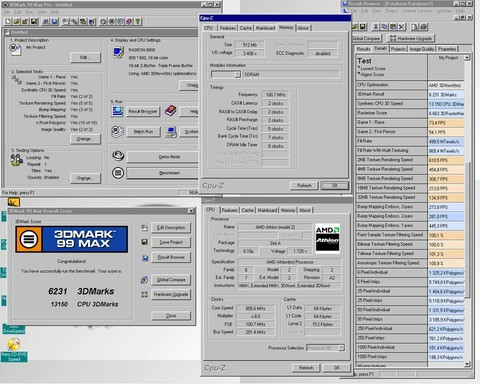Click the delete X icon in Result Browser toolbar
The width and height of the screenshot is (480, 384).
[x=402, y=27]
